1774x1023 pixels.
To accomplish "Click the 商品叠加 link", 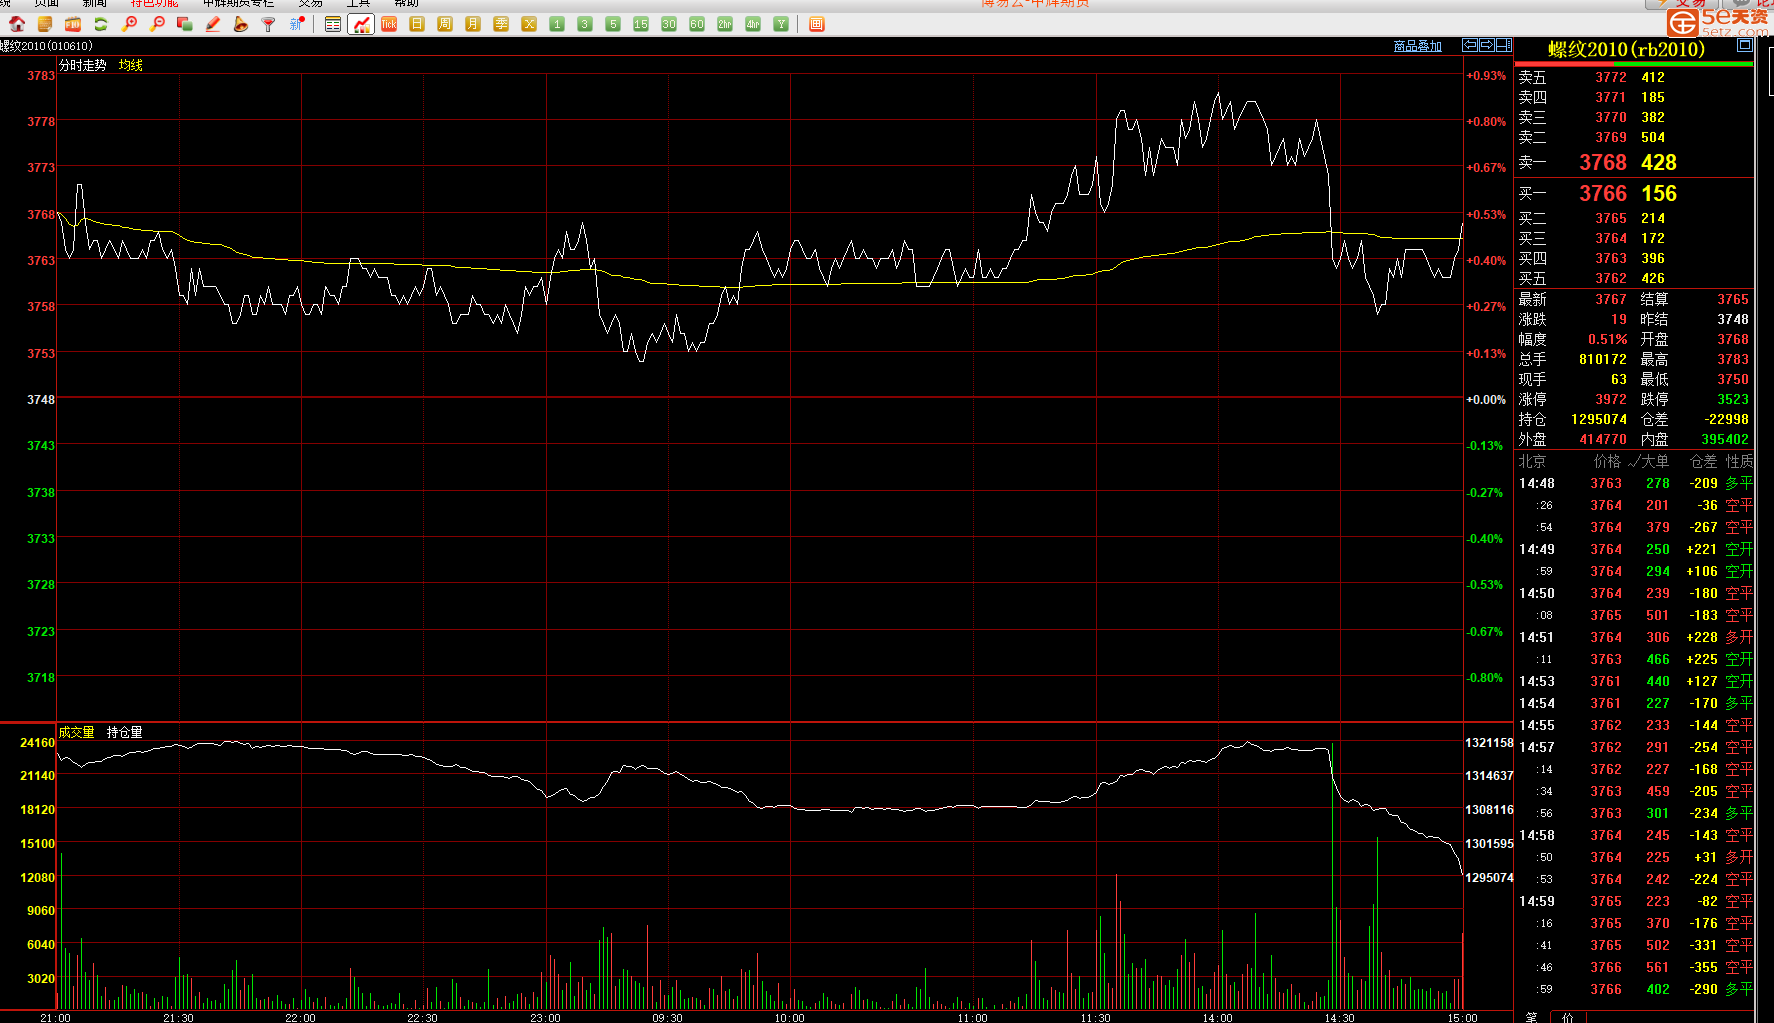I will point(1417,46).
